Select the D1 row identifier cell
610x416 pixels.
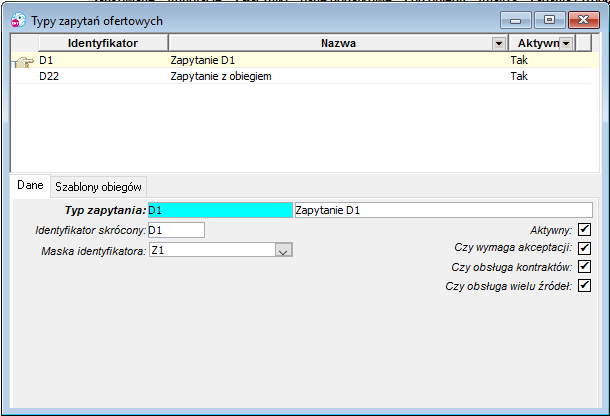[x=46, y=60]
